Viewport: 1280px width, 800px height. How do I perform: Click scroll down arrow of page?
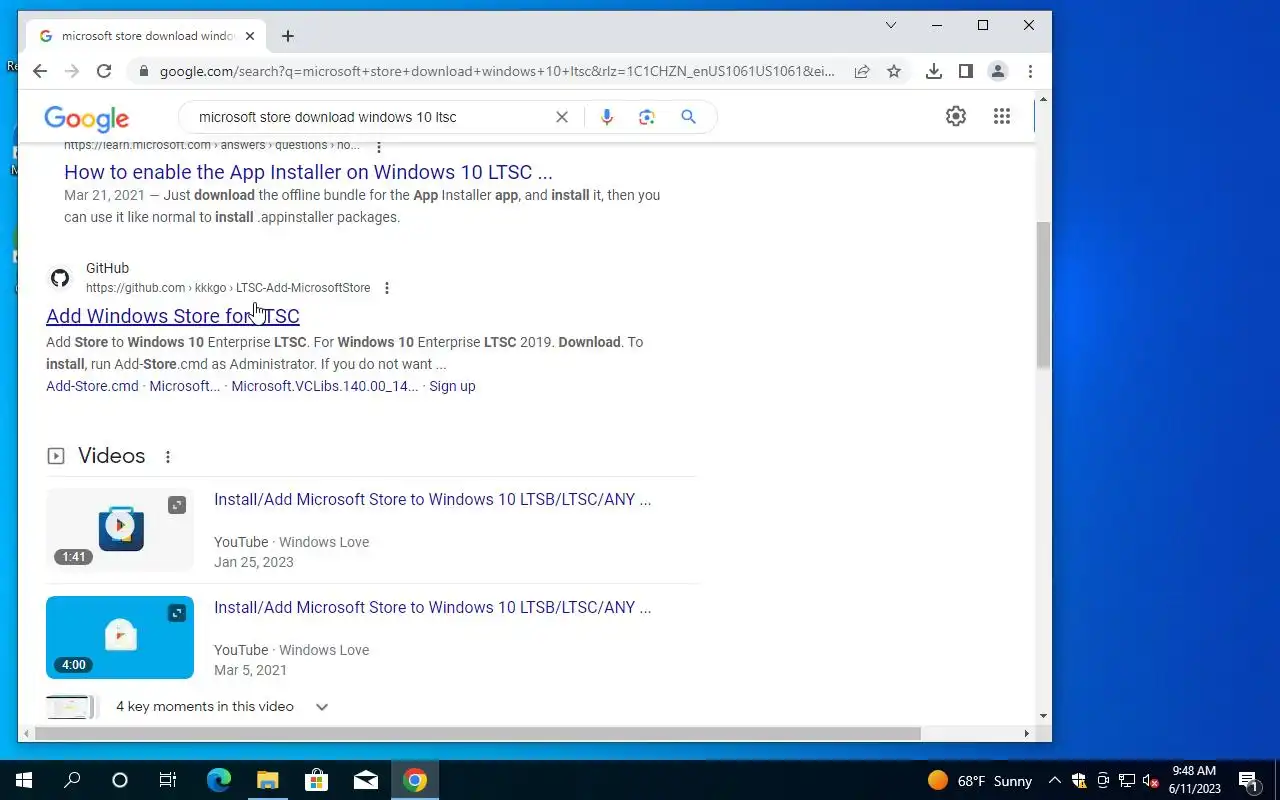(x=1044, y=716)
